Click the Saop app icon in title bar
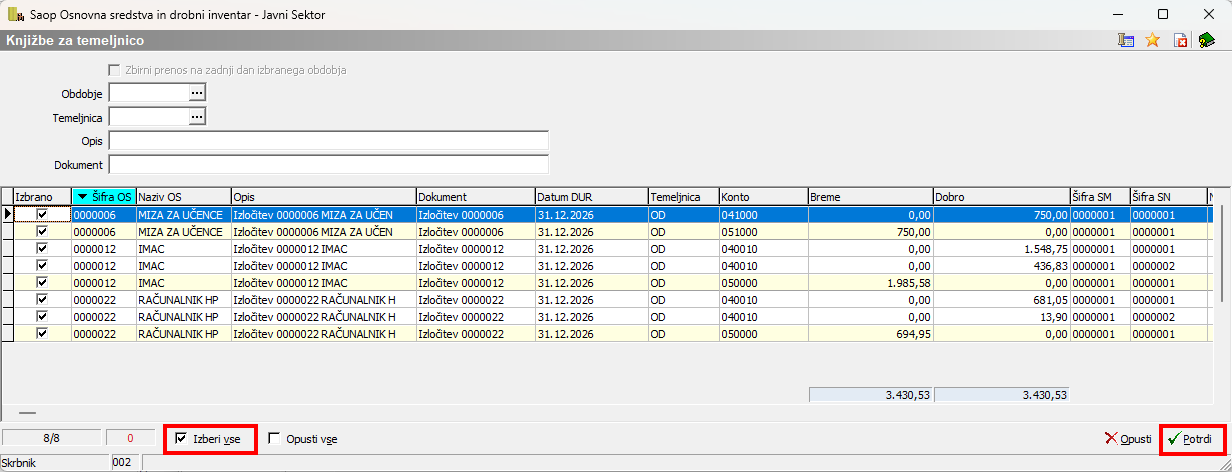Image resolution: width=1232 pixels, height=472 pixels. point(15,14)
